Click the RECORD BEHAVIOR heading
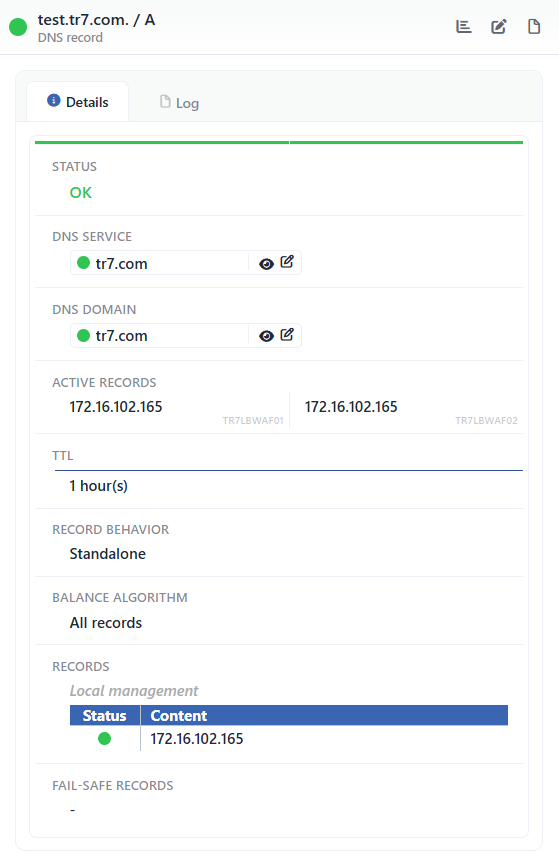This screenshot has height=853, width=559. point(110,529)
